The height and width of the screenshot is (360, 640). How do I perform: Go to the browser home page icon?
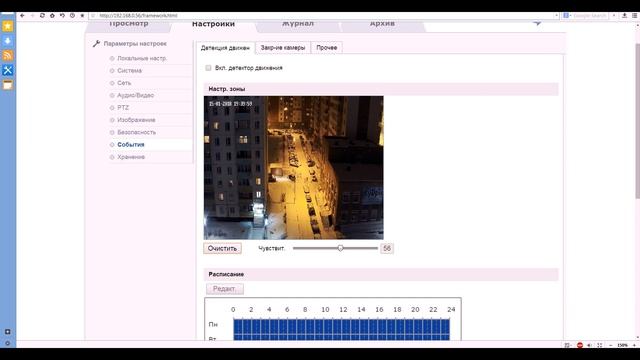52,16
